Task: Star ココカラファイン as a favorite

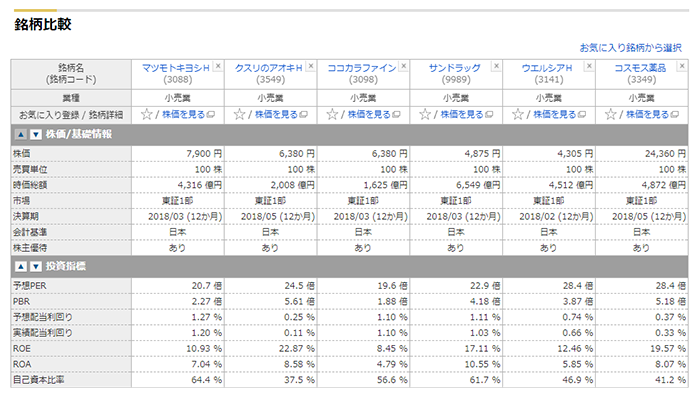Action: [x=332, y=115]
